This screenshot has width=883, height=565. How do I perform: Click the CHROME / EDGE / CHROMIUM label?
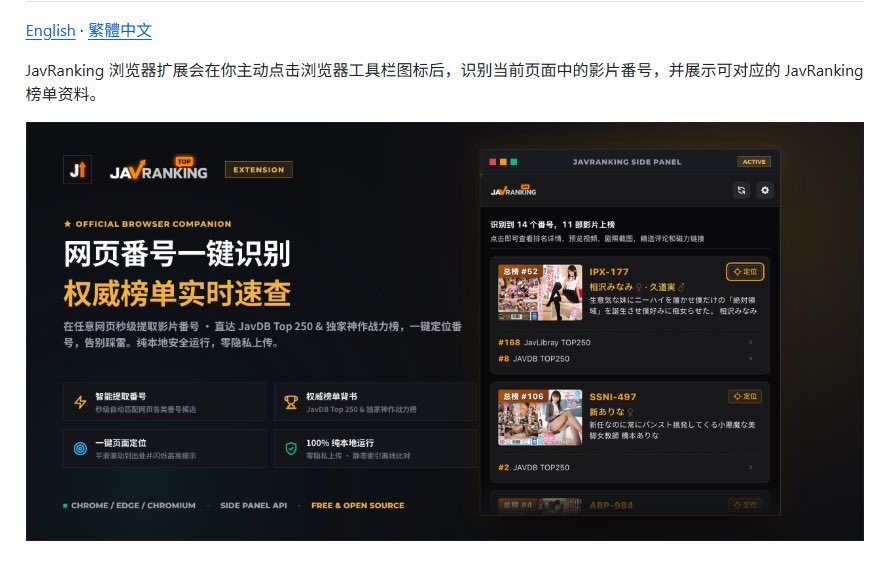click(x=133, y=505)
